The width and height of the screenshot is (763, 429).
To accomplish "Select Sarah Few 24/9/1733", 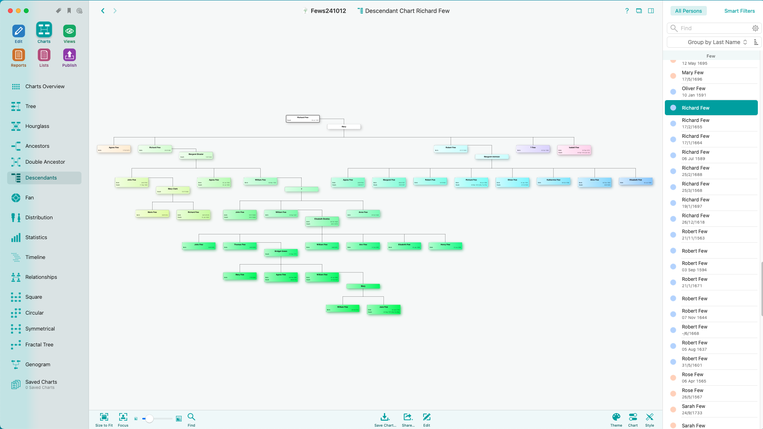I will [711, 409].
